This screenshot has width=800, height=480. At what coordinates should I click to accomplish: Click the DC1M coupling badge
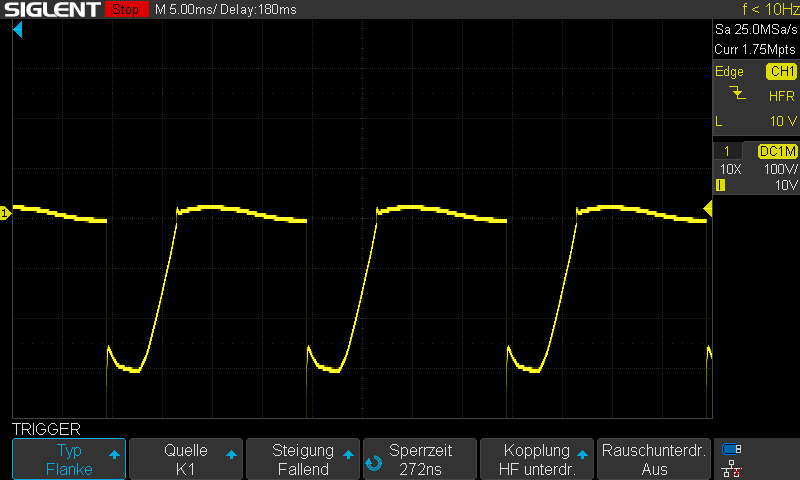(x=778, y=151)
